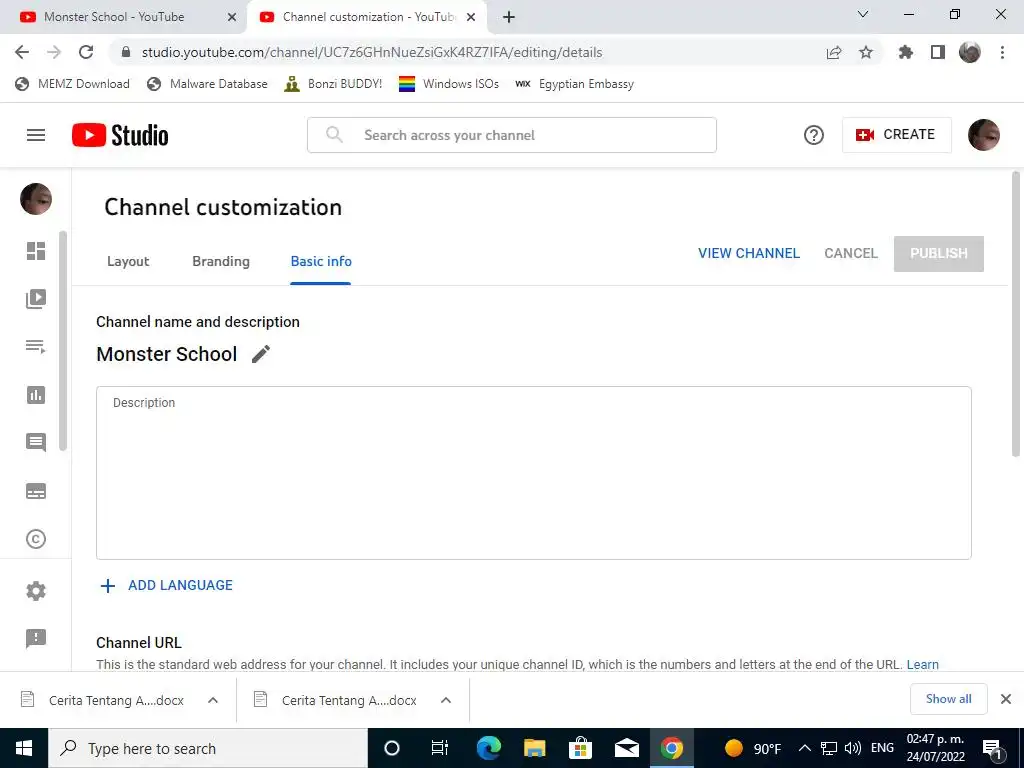Screen dimensions: 1024x768
Task: Click the CREATE button
Action: [x=897, y=135]
